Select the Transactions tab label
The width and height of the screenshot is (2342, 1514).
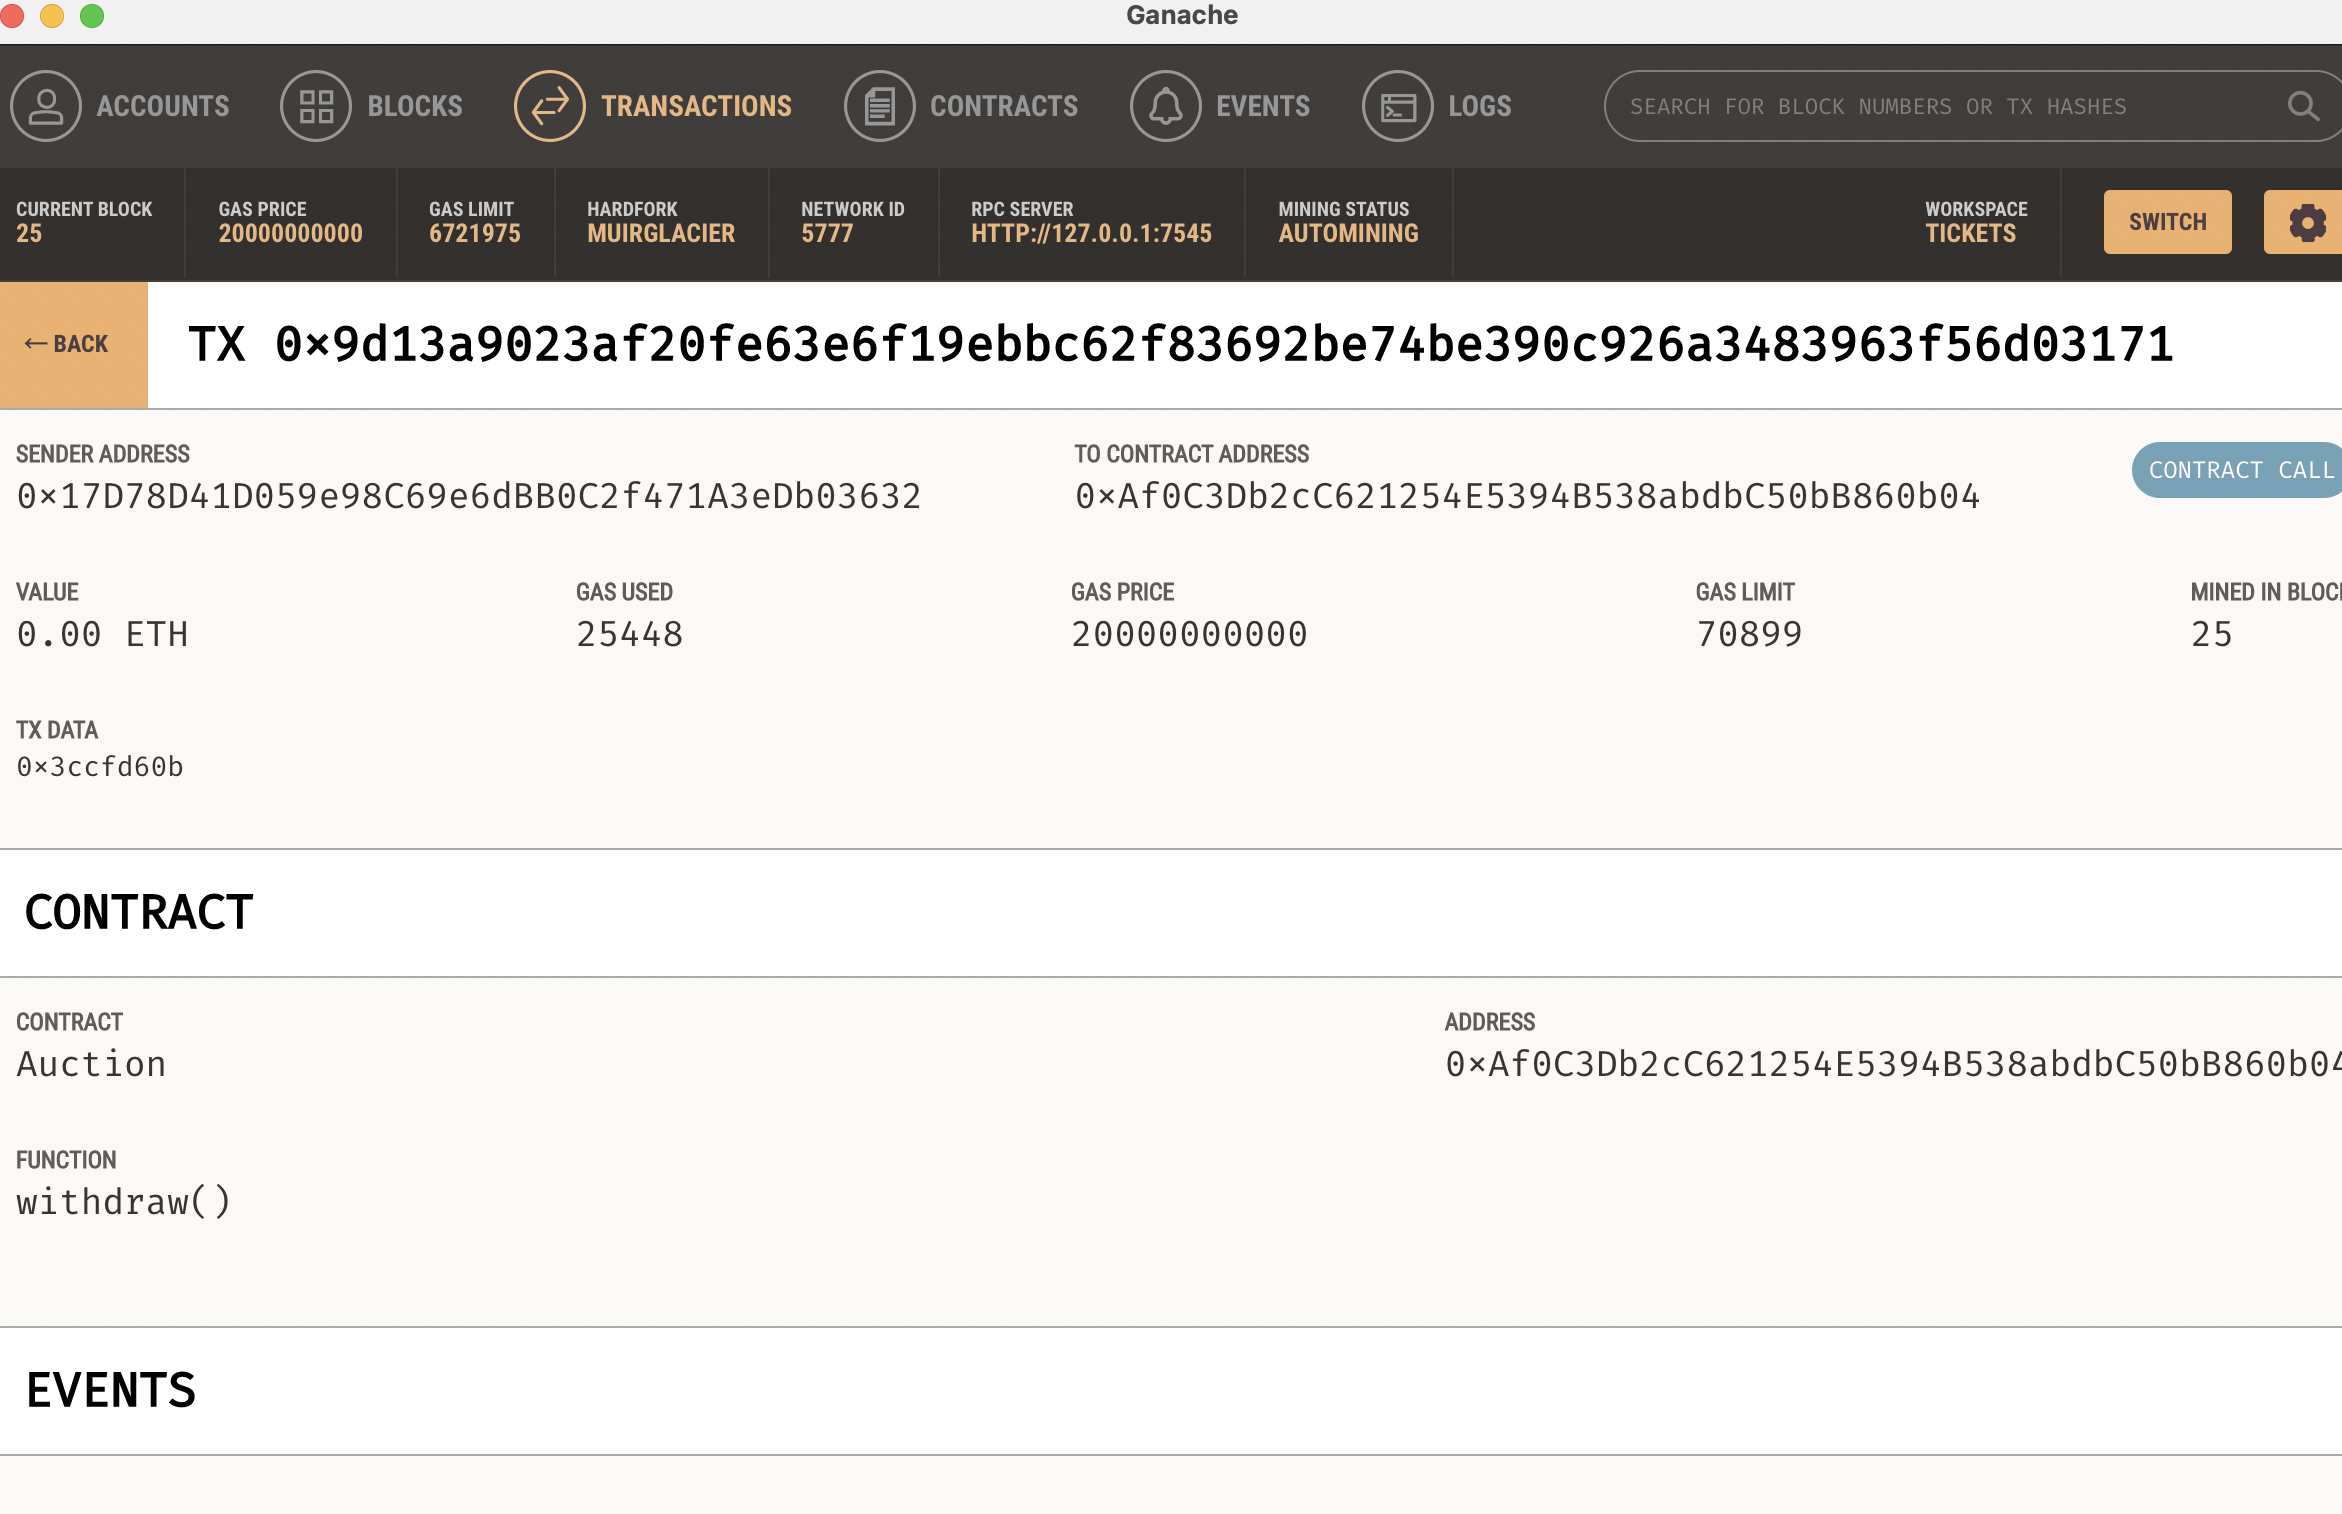(697, 106)
